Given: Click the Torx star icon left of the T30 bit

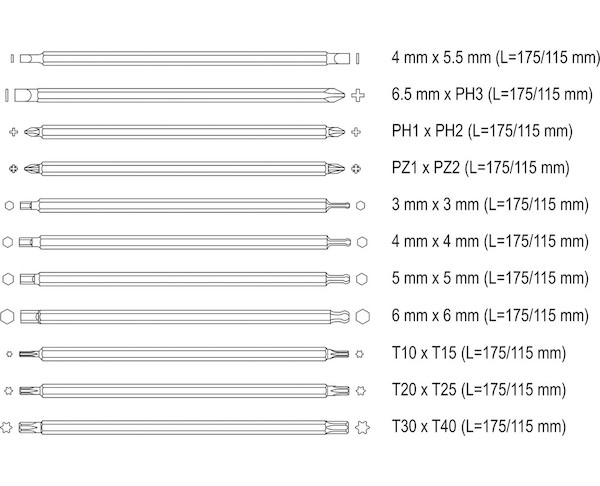Looking at the screenshot, I should 6,427.
